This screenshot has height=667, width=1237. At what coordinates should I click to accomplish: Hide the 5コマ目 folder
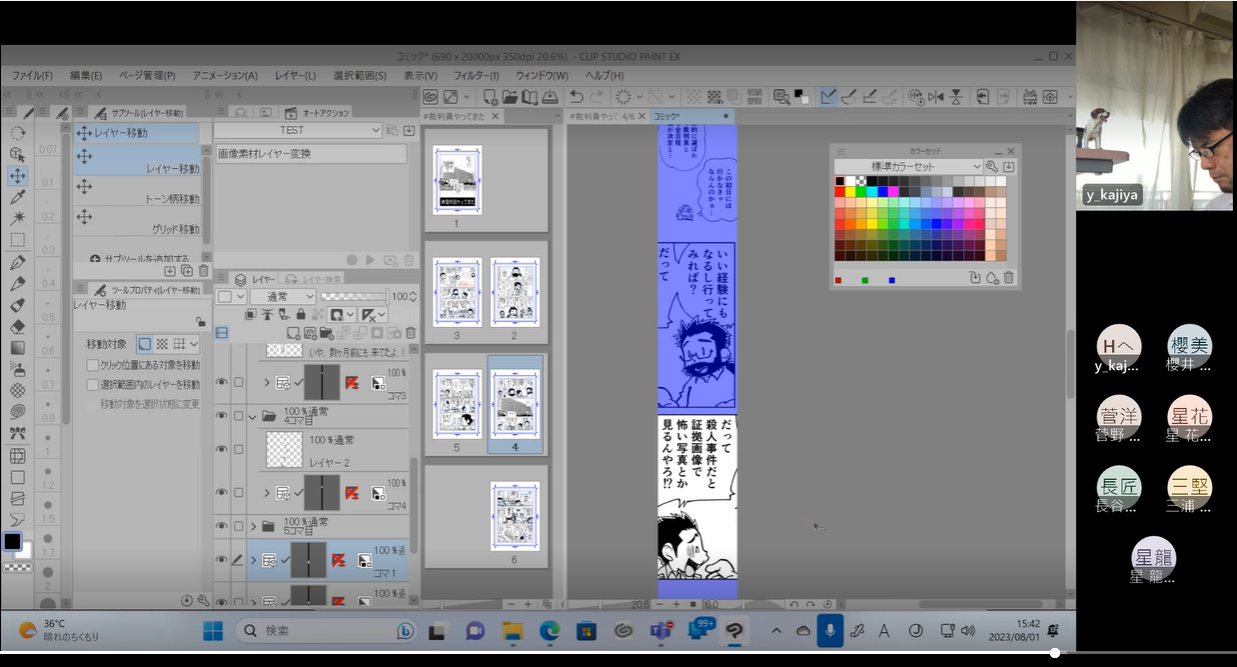tap(221, 526)
